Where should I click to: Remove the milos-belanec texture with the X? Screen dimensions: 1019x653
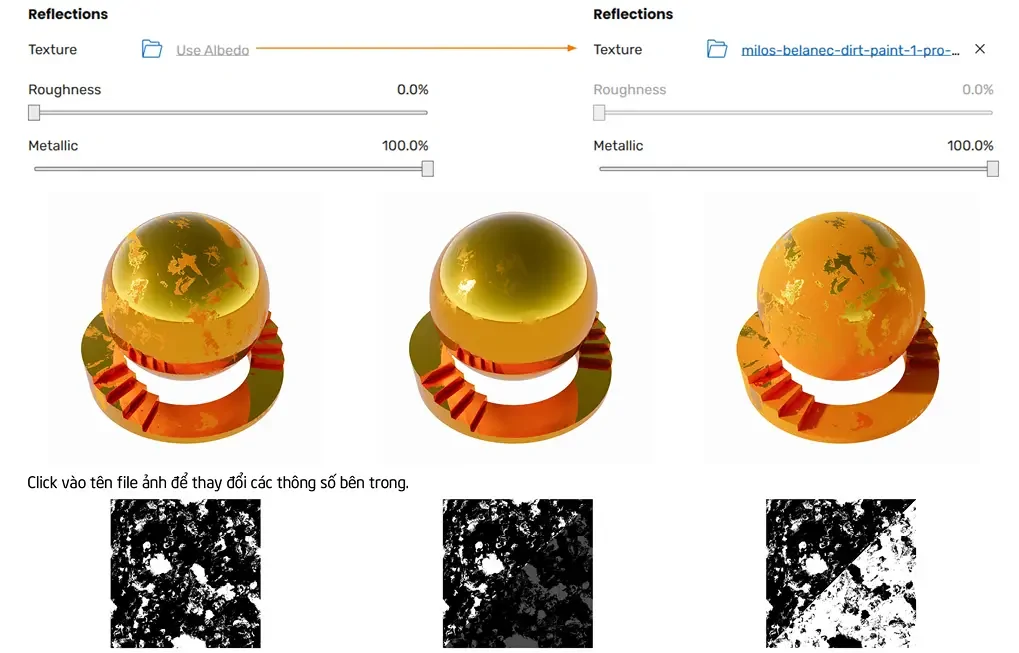[x=980, y=49]
